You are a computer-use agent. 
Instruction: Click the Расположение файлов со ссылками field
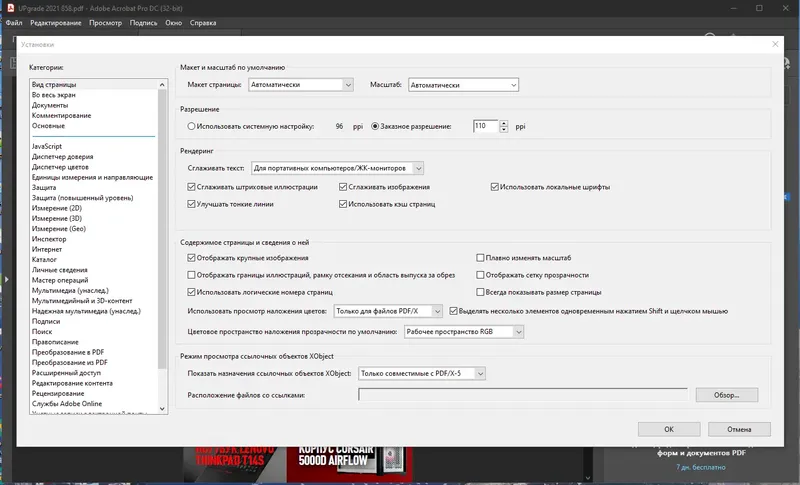pyautogui.click(x=523, y=395)
